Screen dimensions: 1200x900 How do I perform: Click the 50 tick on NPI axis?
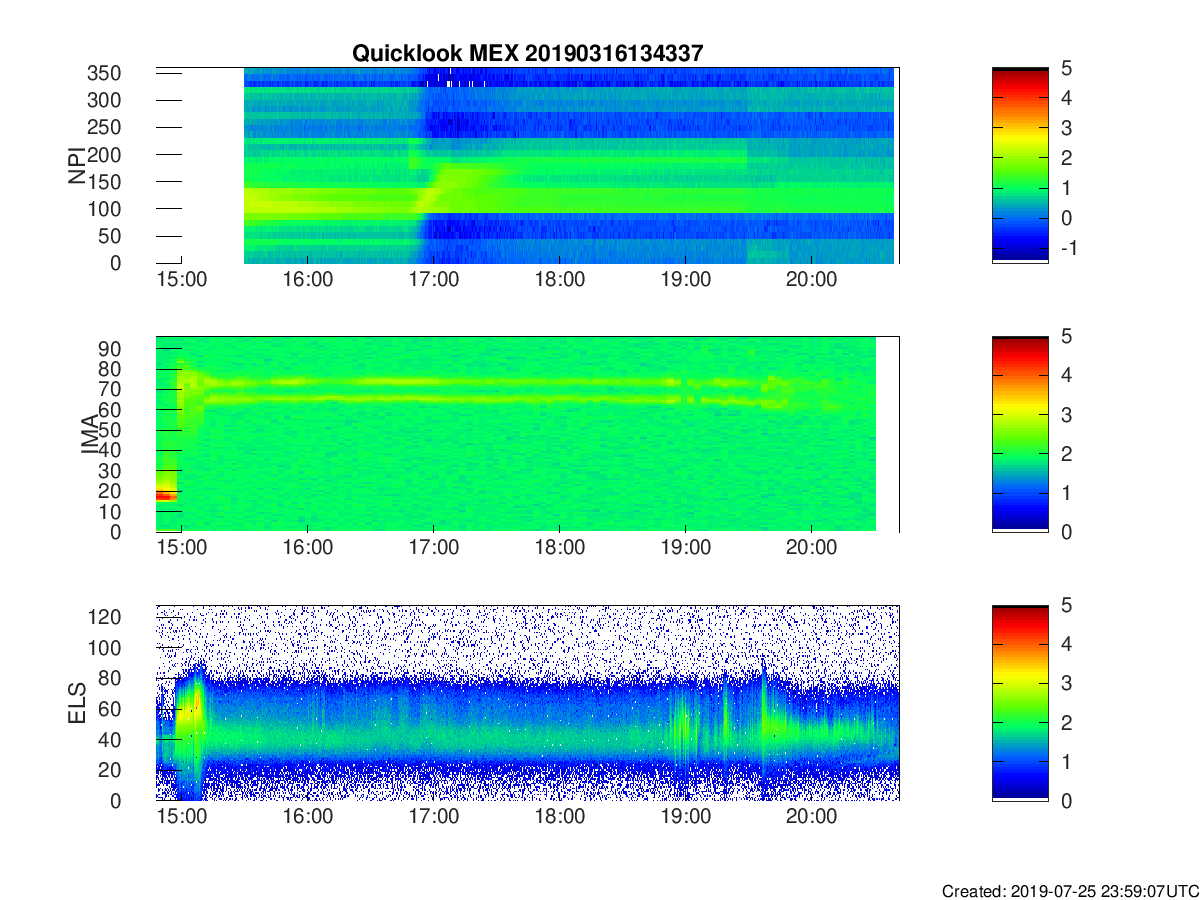[110, 236]
